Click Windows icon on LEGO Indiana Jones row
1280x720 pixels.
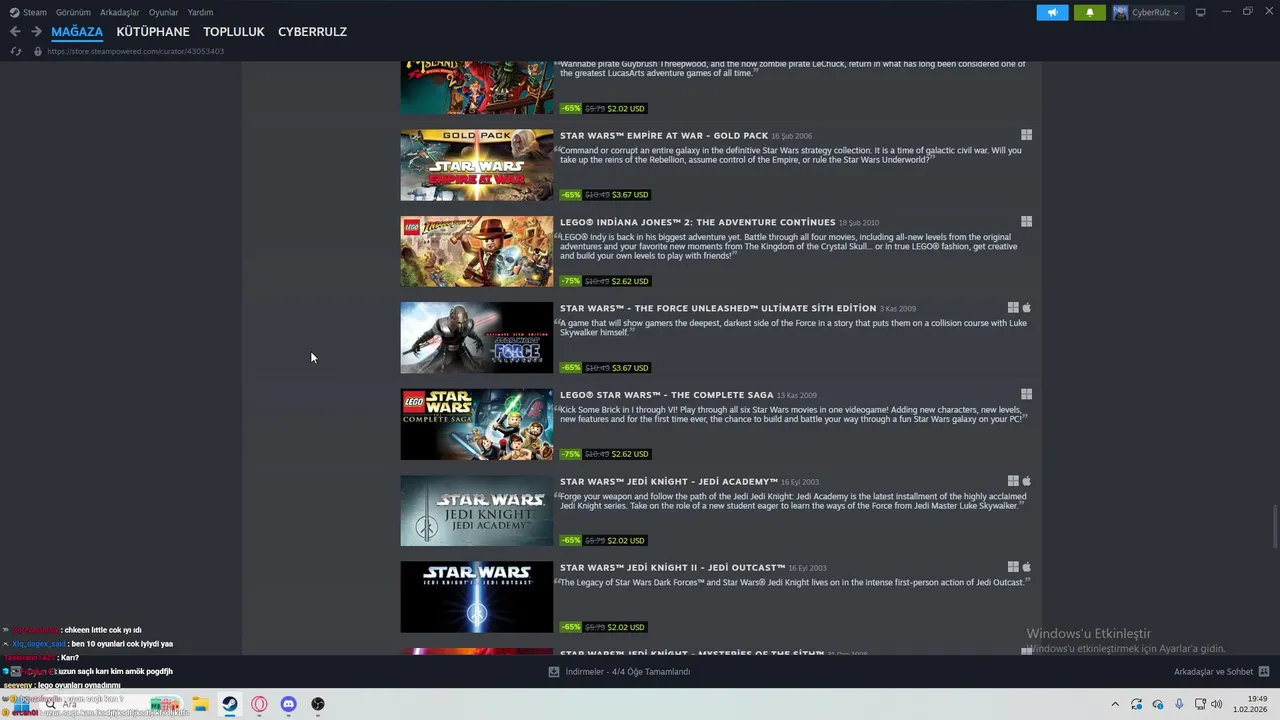tap(1026, 222)
